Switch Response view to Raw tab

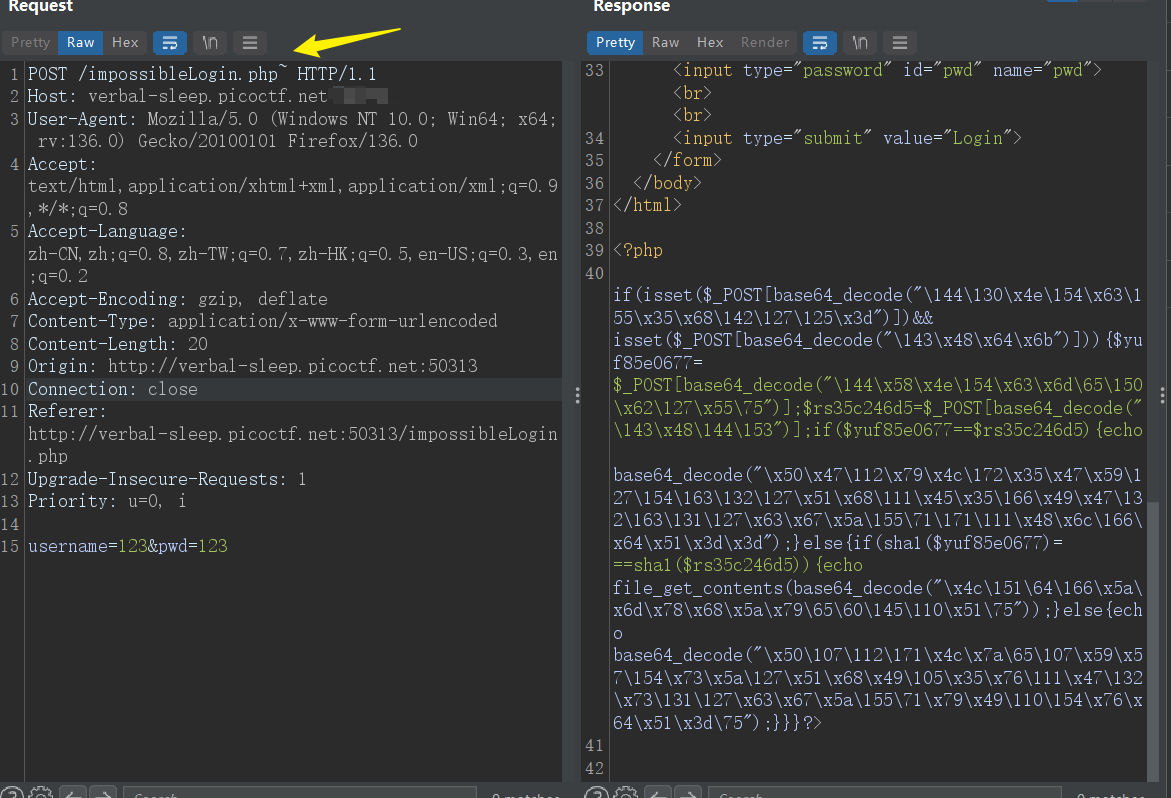(665, 43)
